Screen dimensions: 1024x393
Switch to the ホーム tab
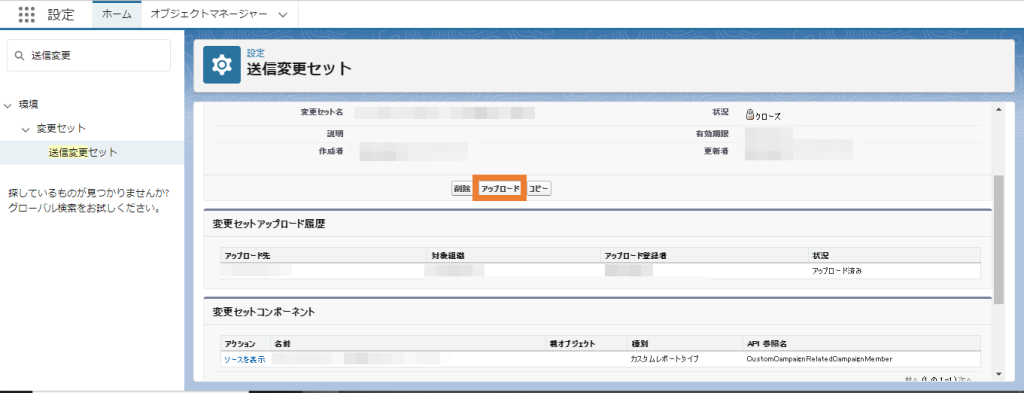click(117, 14)
